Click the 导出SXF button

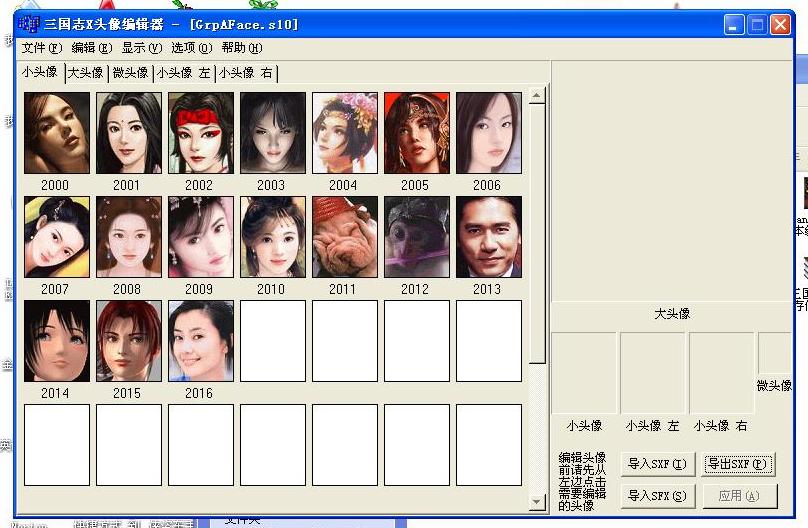[738, 464]
